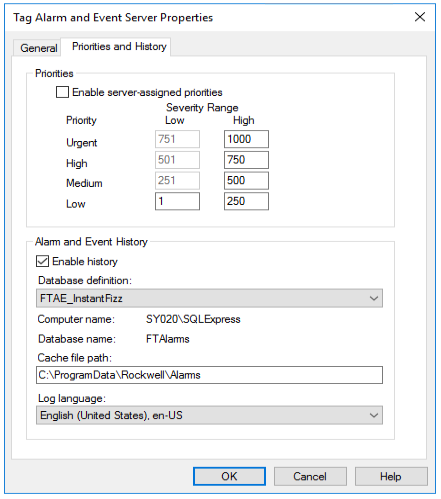Click the Severity Range heading

coord(202,108)
